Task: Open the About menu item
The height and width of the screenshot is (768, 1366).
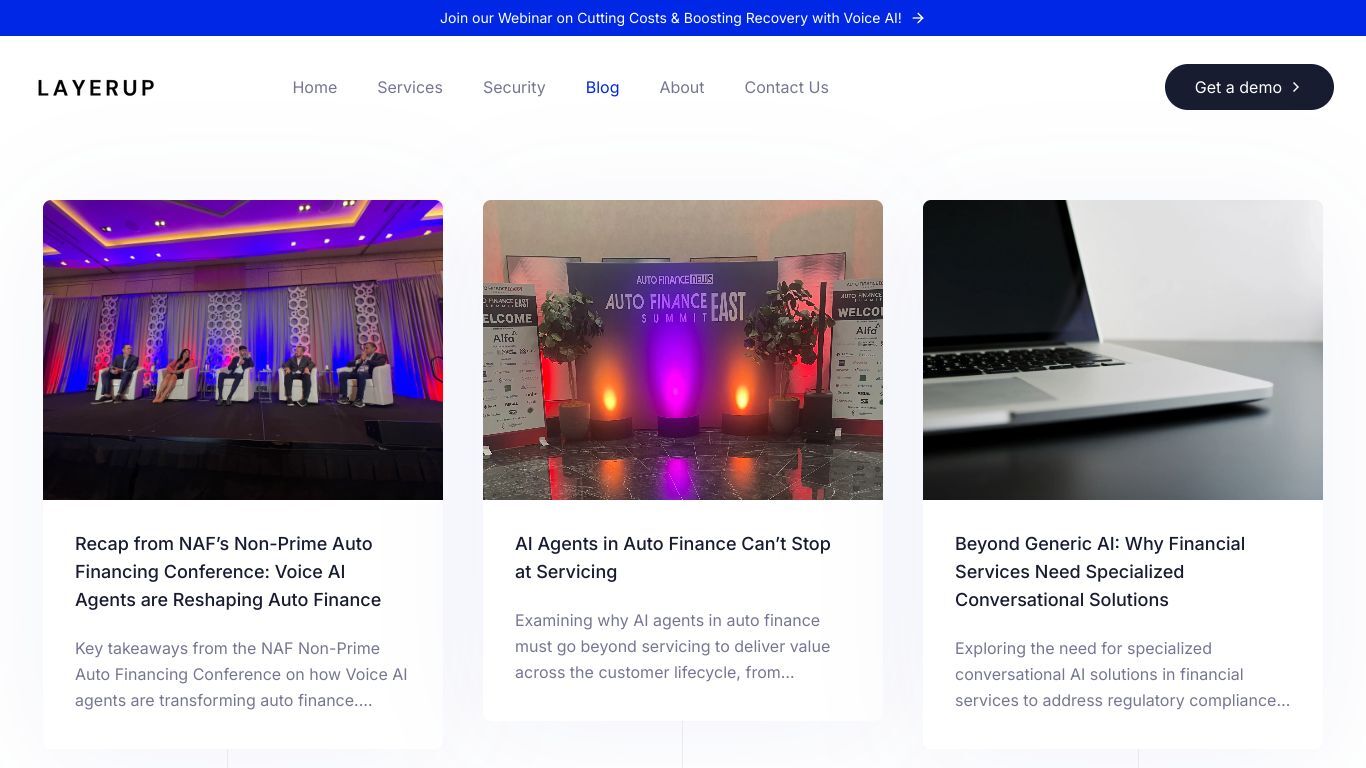Action: click(682, 87)
